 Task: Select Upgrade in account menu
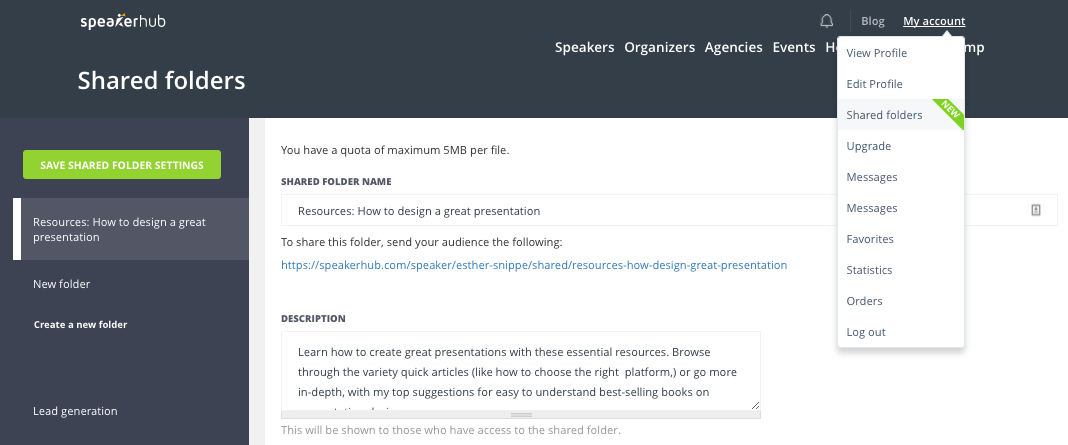click(x=868, y=146)
